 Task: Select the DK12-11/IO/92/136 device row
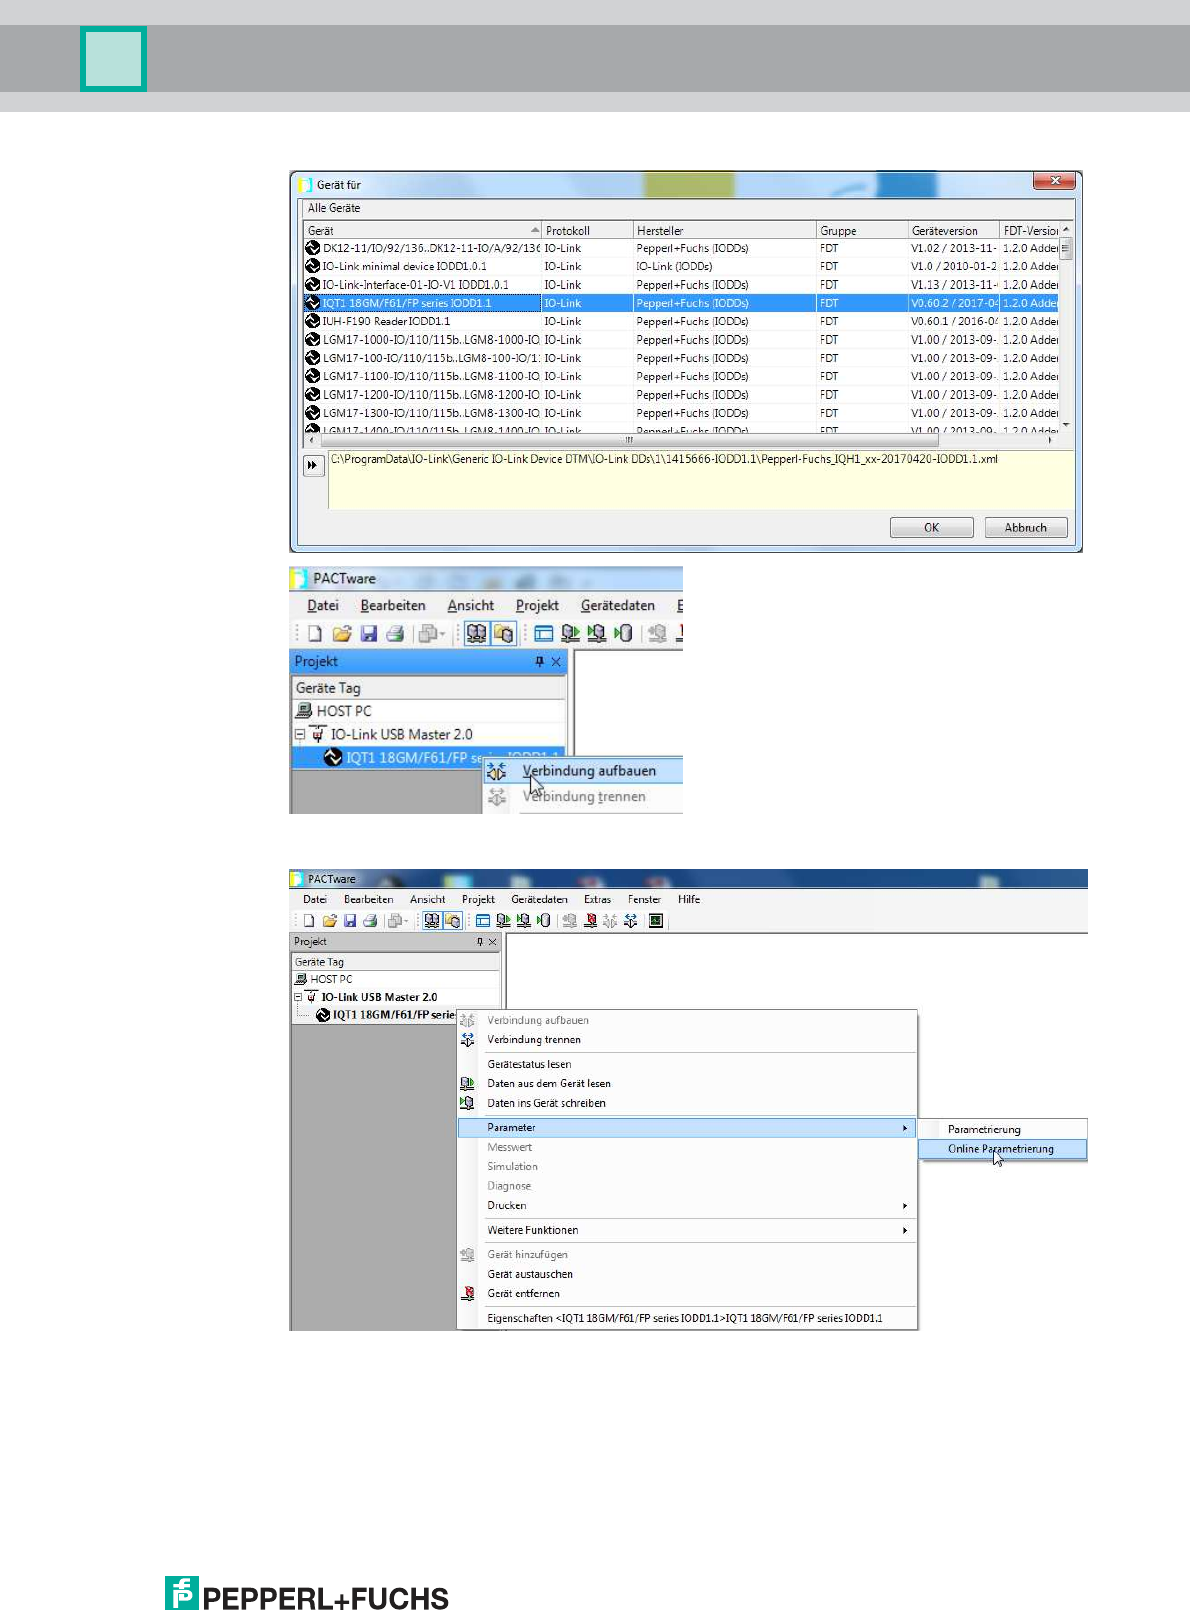point(681,248)
